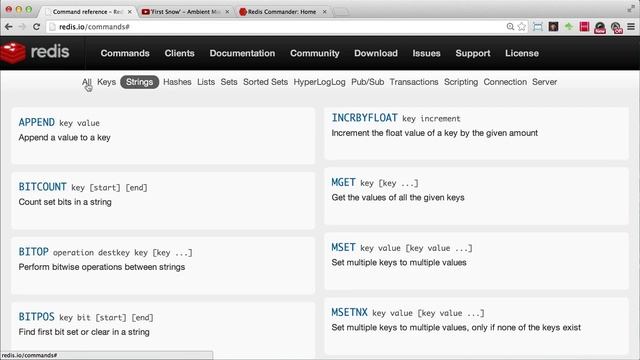Open the Commands nav item

click(x=125, y=53)
